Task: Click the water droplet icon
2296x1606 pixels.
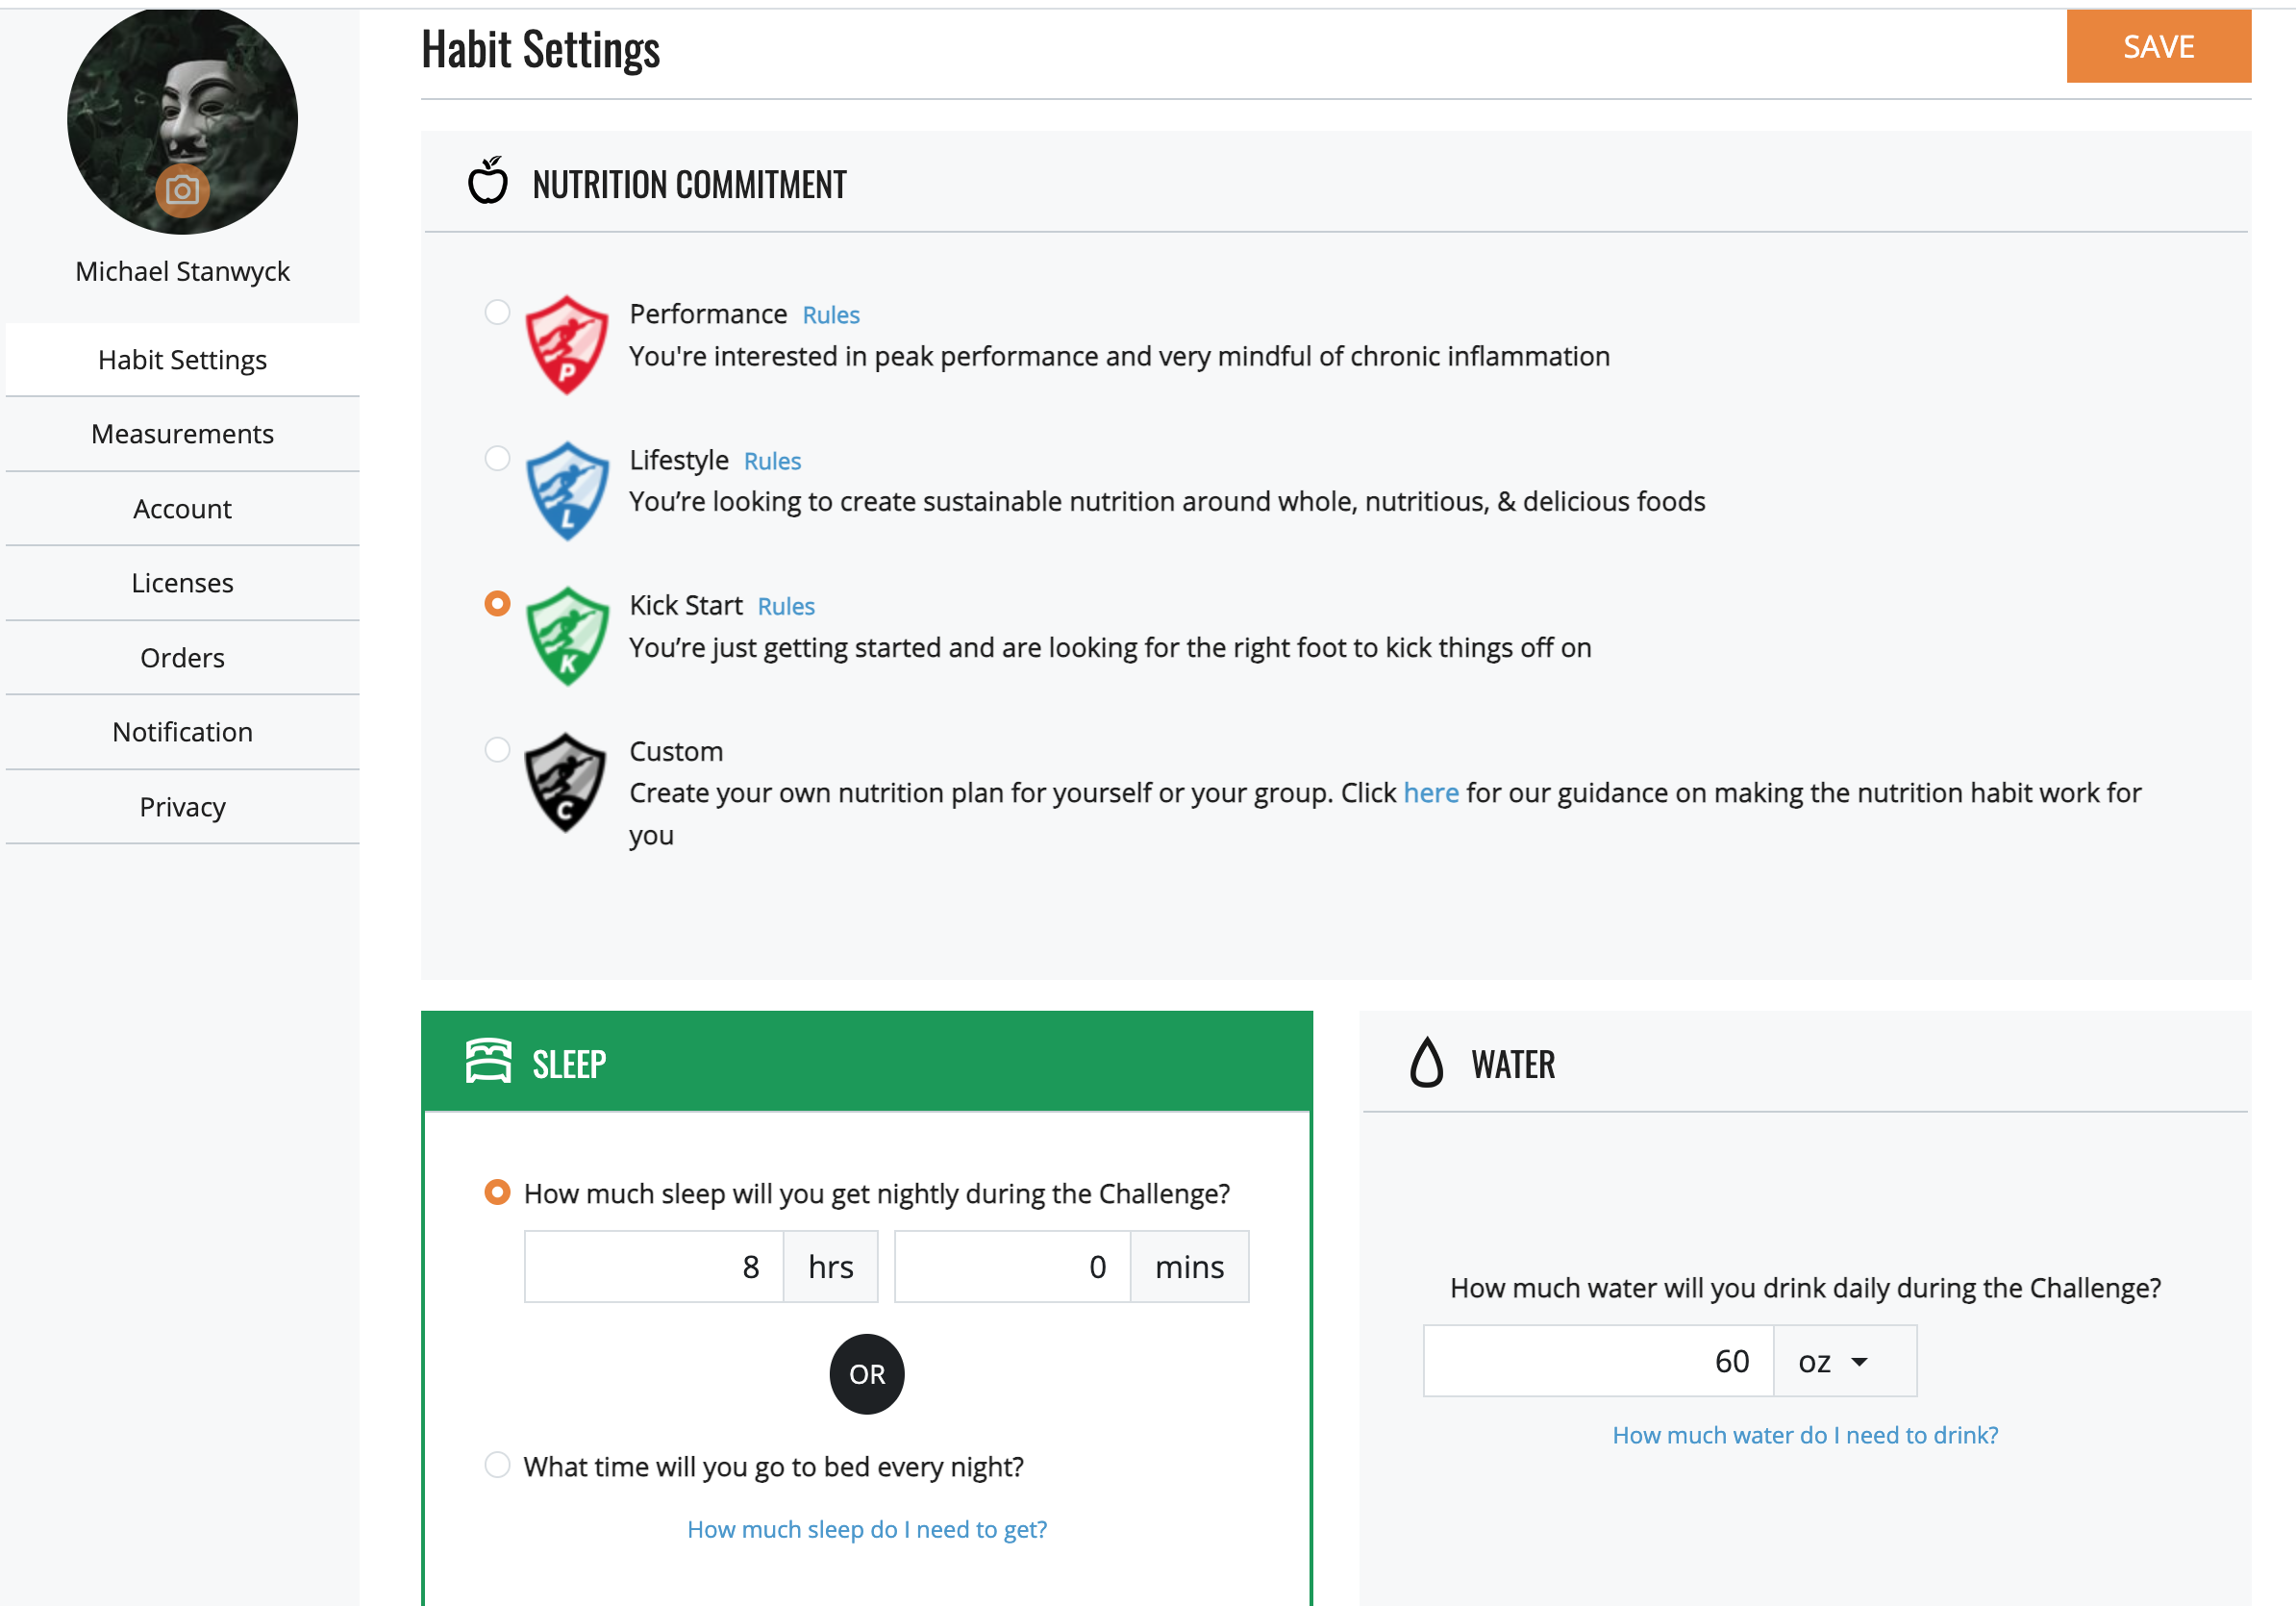Action: pyautogui.click(x=1426, y=1062)
